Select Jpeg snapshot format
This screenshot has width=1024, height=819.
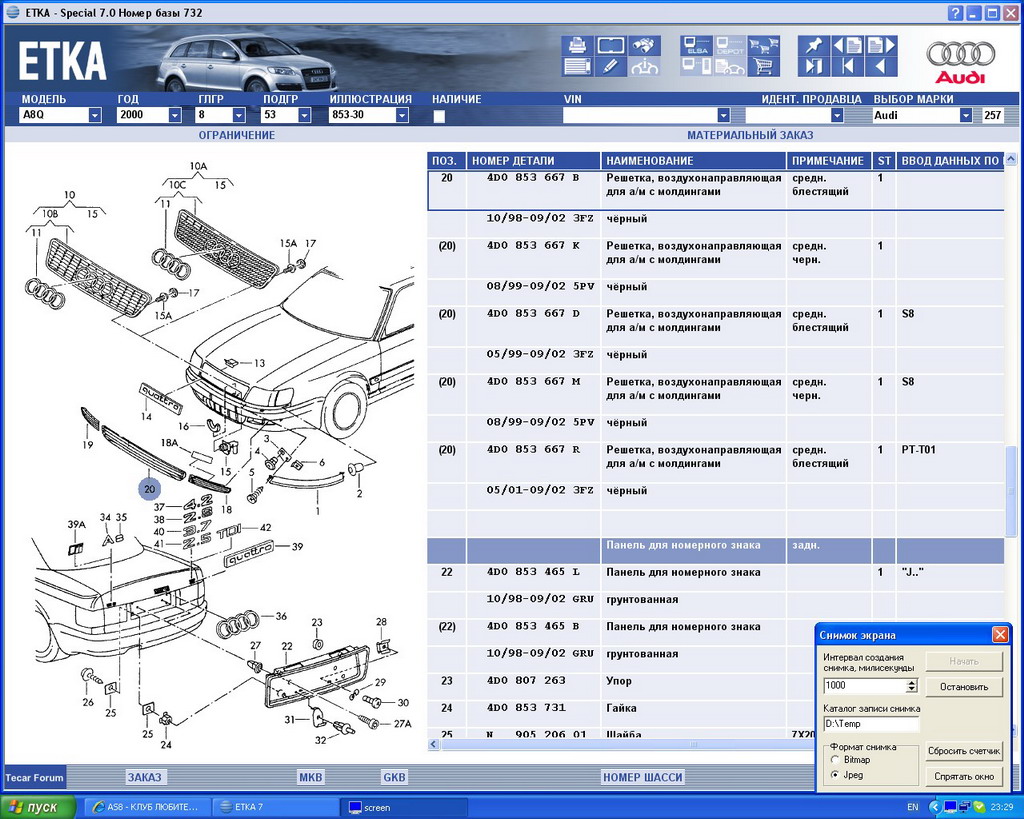(835, 775)
